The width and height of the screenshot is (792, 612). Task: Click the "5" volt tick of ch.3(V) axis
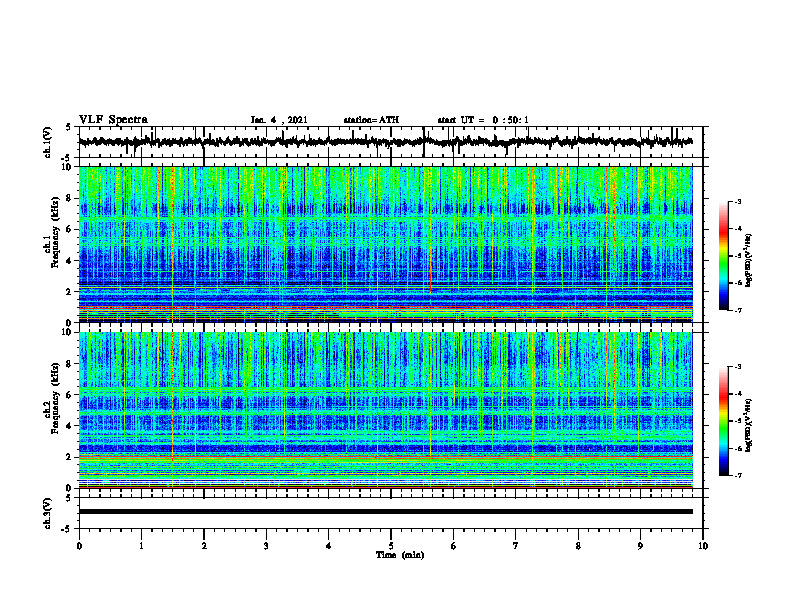tap(68, 499)
